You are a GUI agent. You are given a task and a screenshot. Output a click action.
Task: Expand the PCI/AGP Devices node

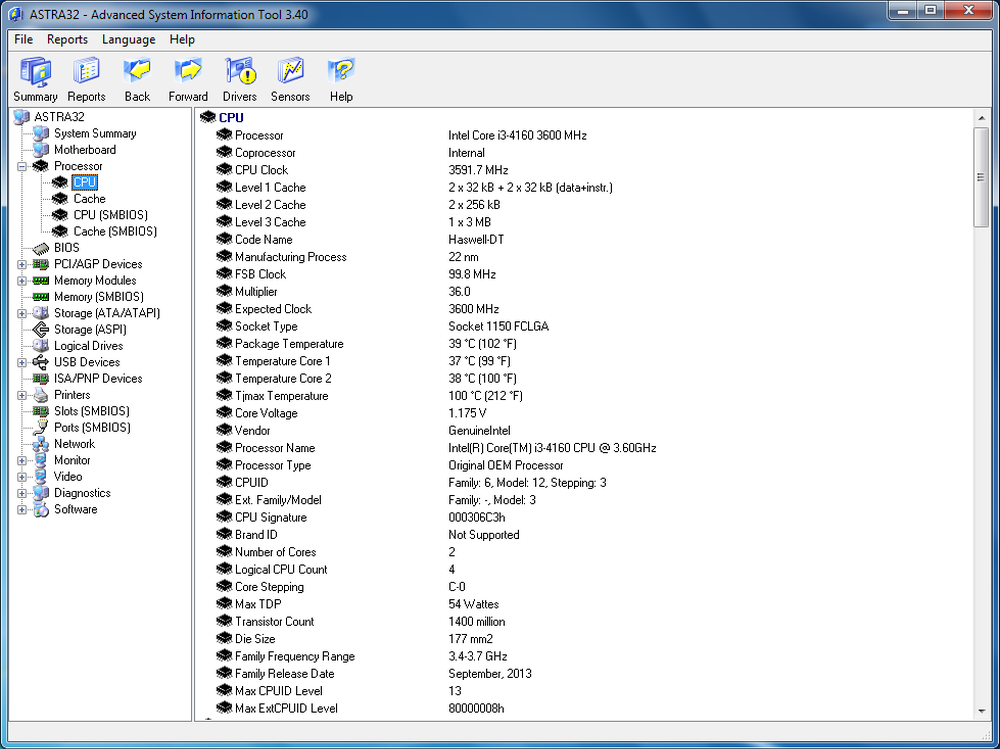coord(22,265)
